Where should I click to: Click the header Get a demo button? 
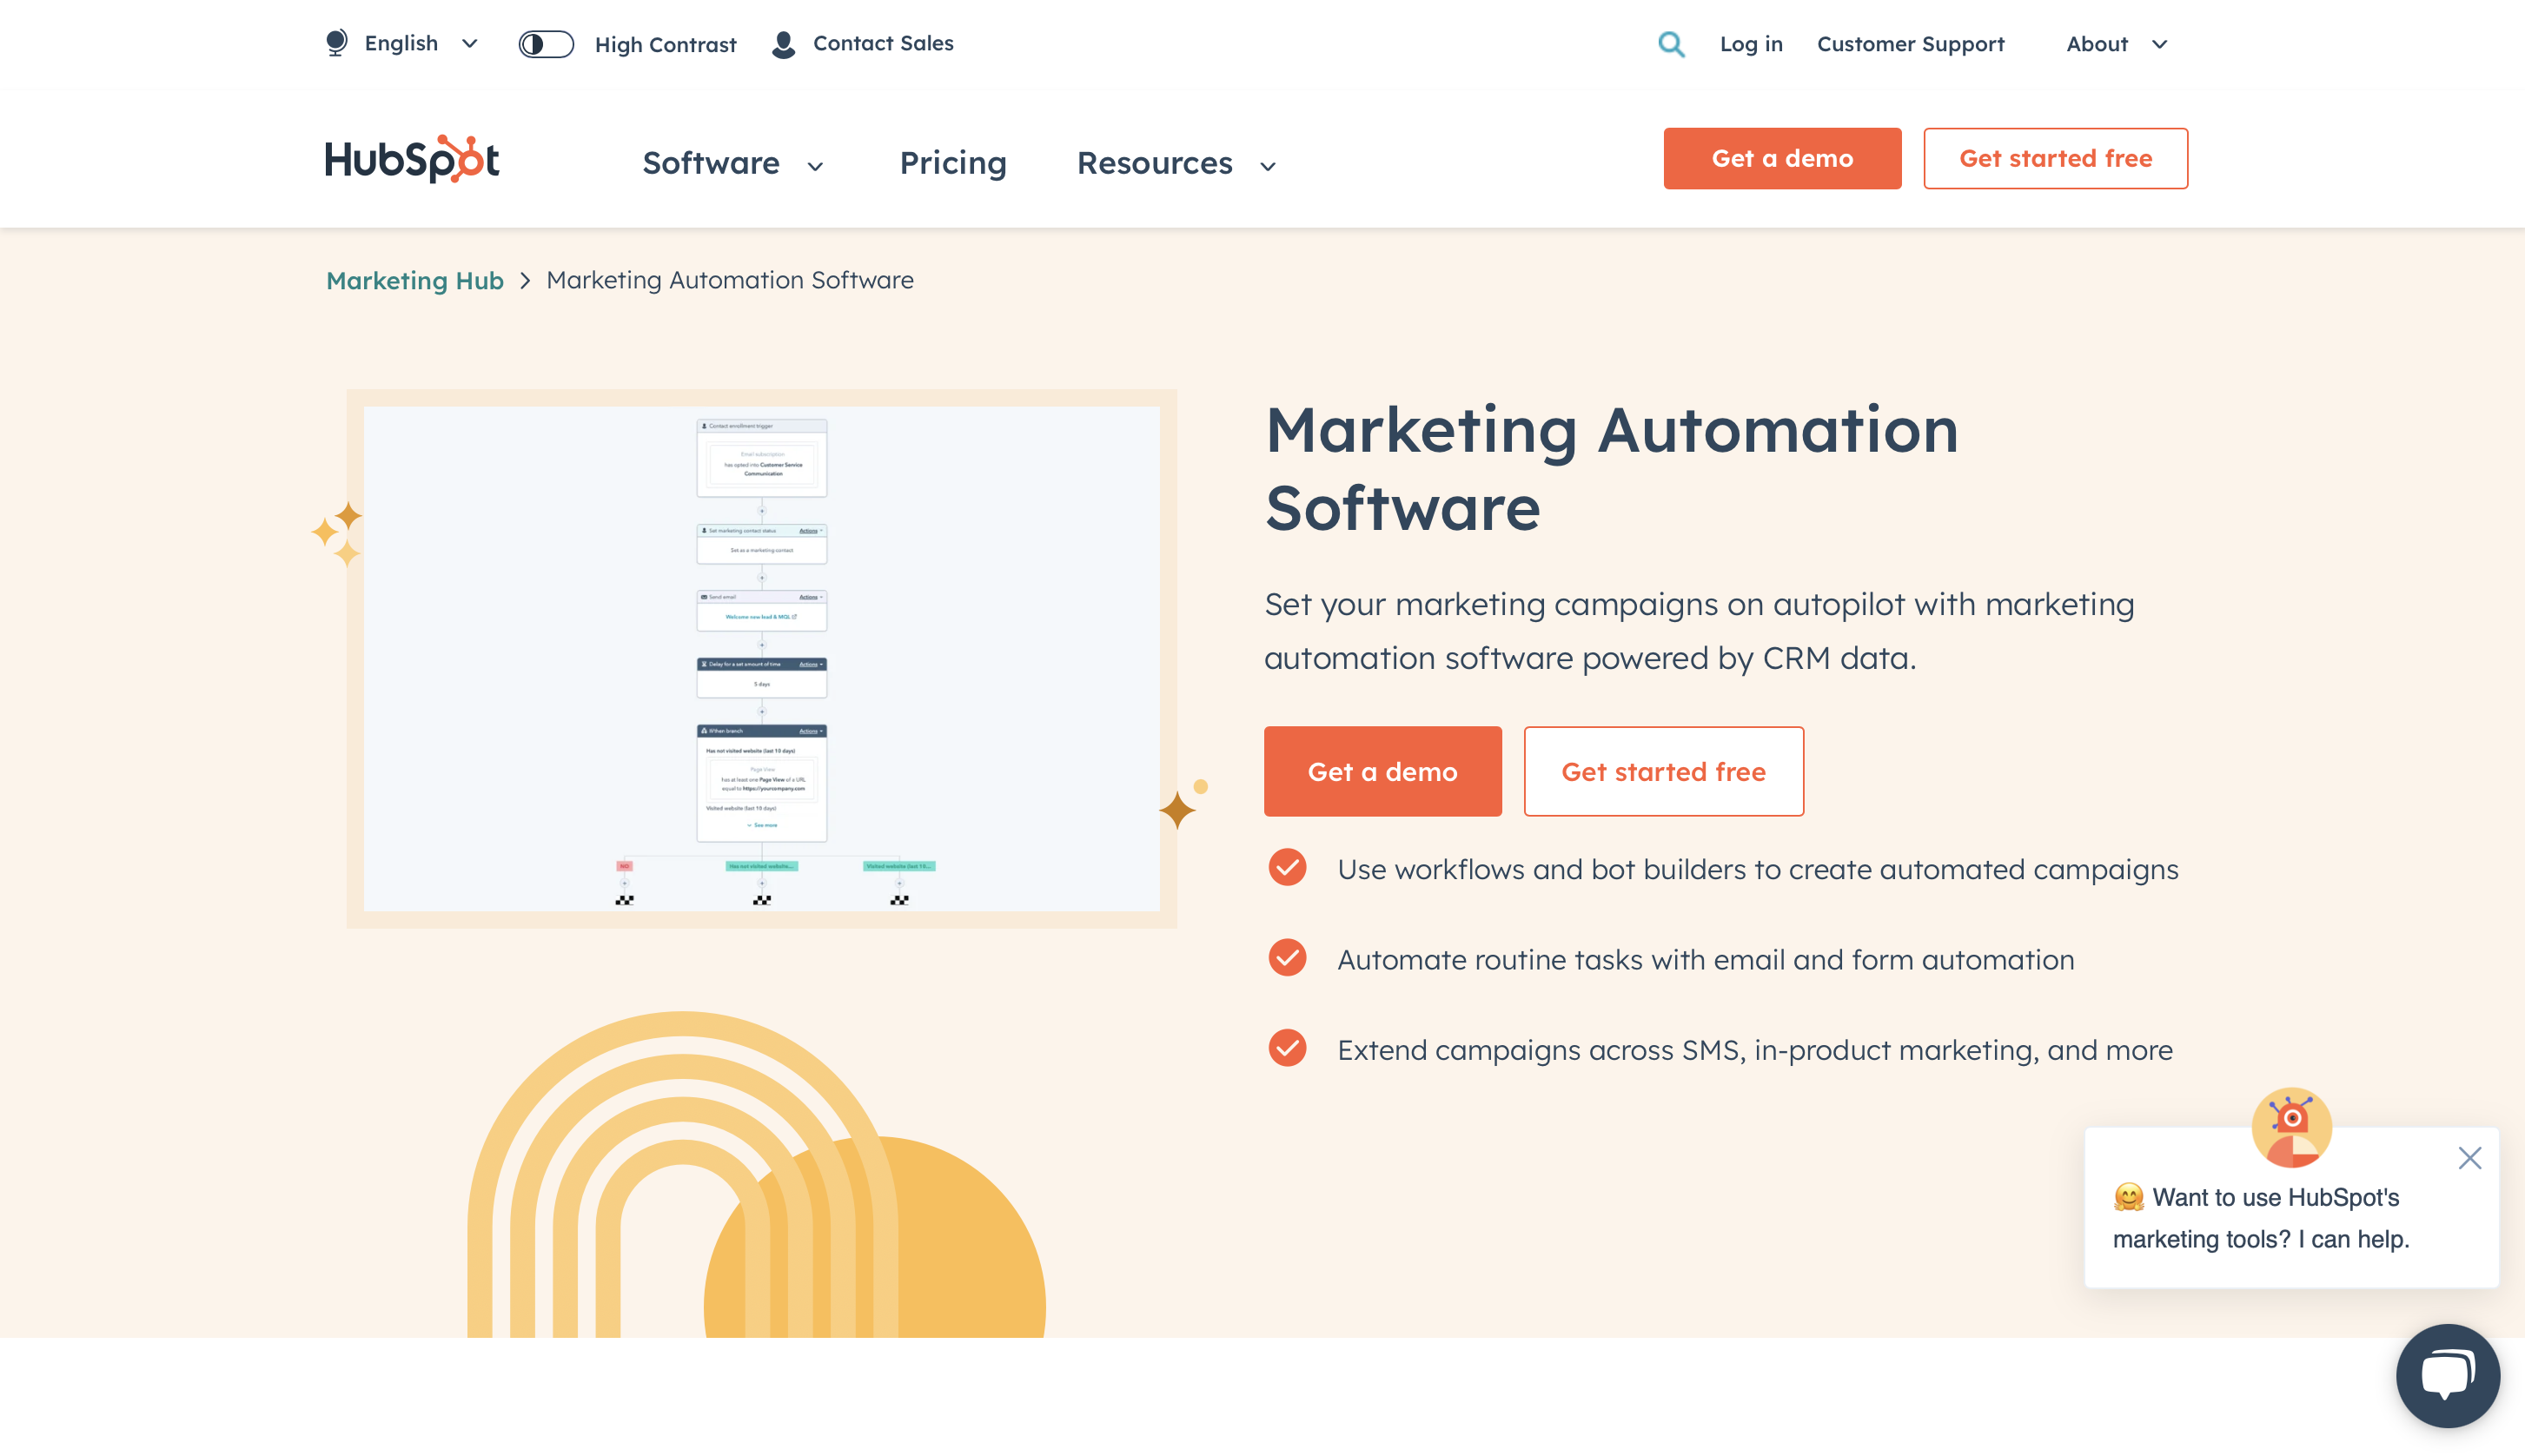[1782, 158]
